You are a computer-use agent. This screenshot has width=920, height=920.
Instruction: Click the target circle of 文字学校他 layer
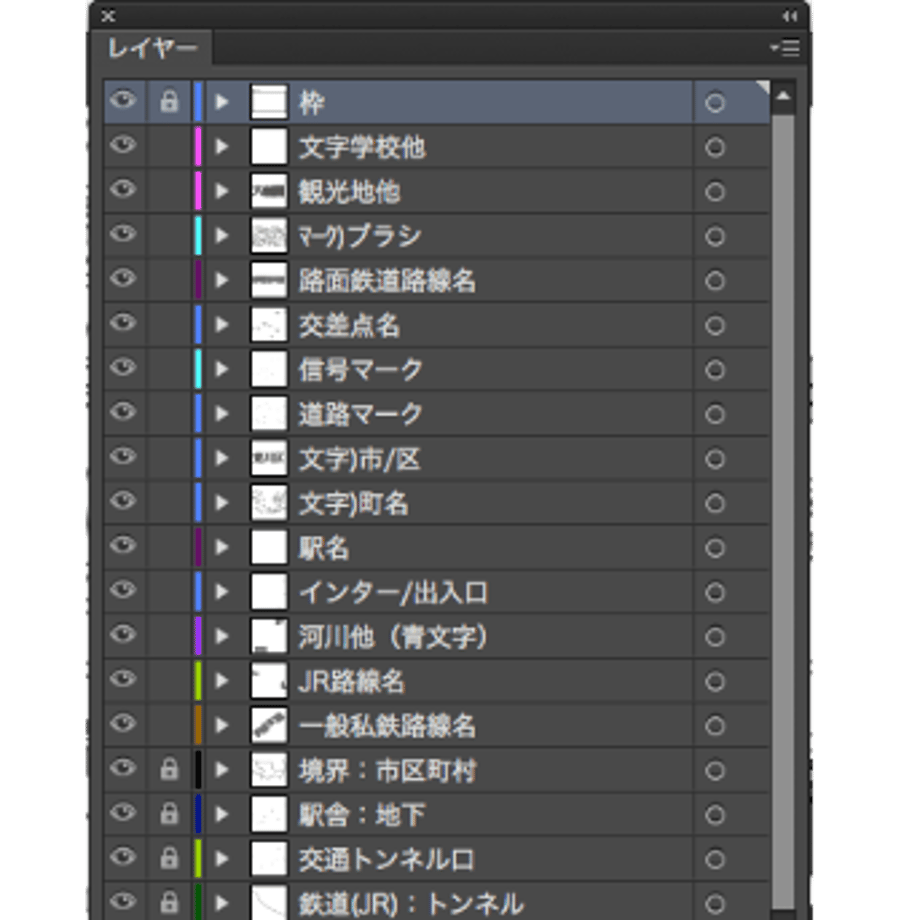click(715, 147)
